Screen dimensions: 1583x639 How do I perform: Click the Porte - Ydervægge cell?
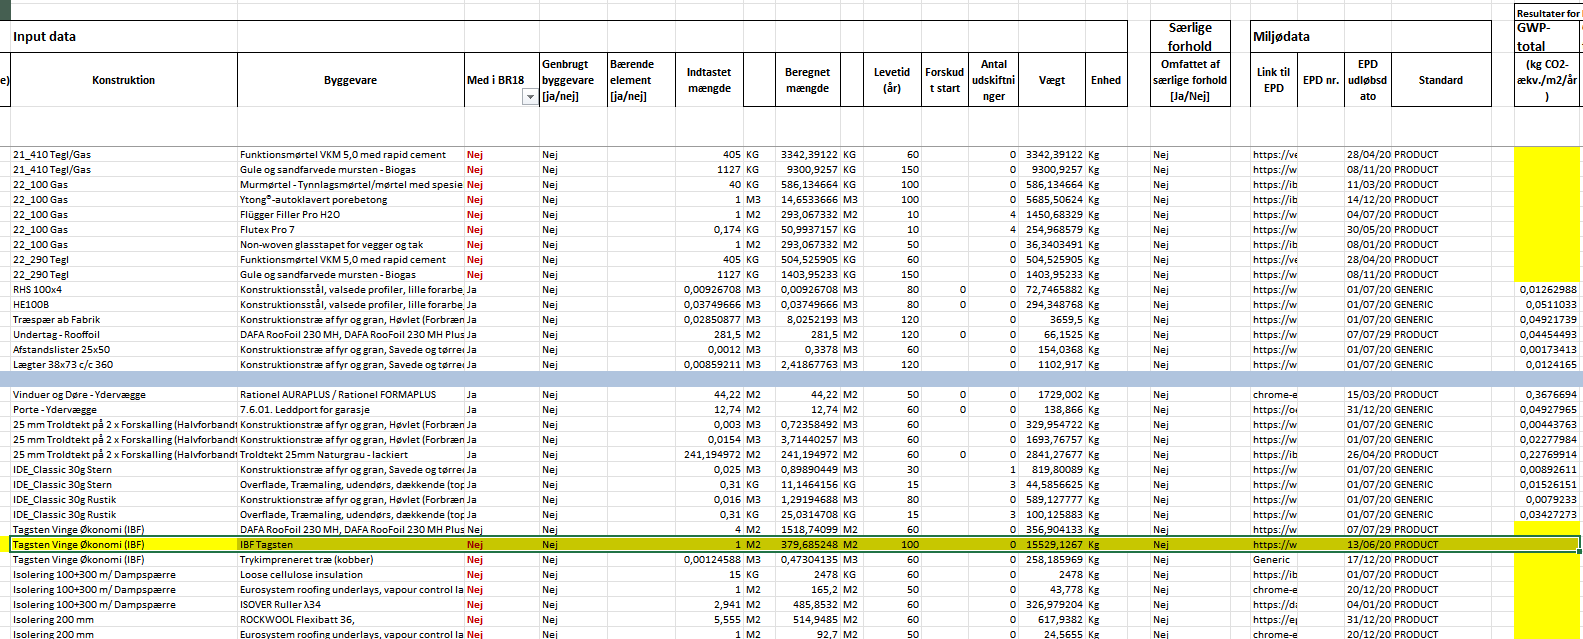pos(124,410)
